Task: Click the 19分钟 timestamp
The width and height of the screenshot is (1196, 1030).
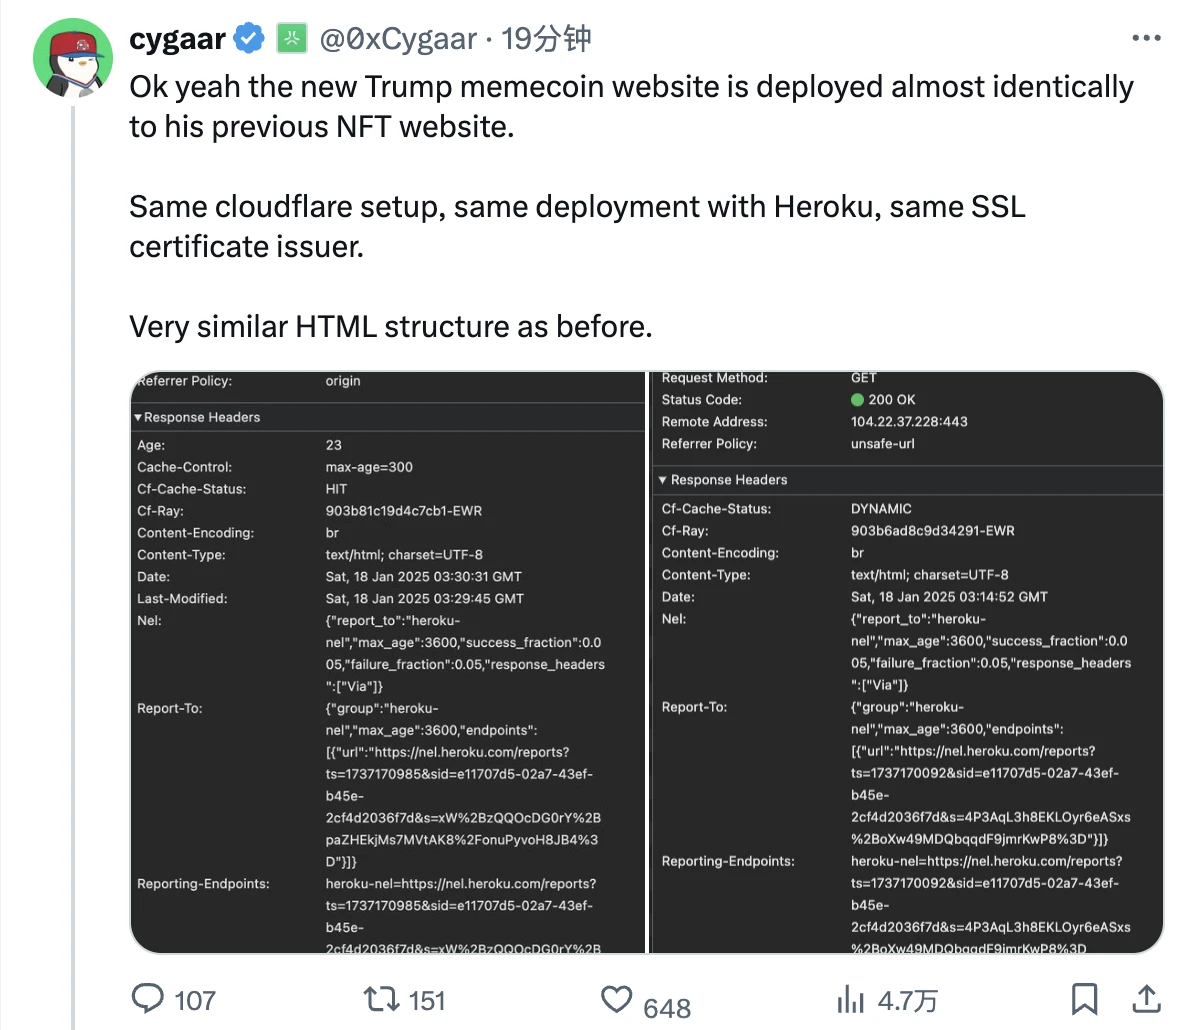Action: pos(546,39)
